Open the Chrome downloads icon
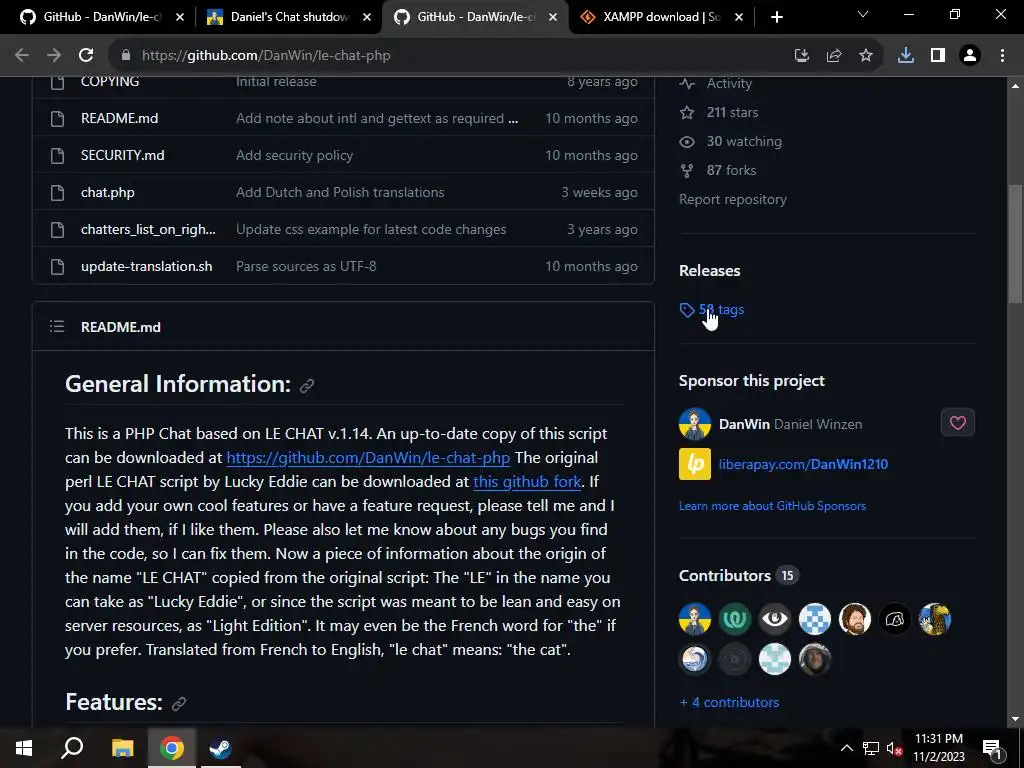 906,56
